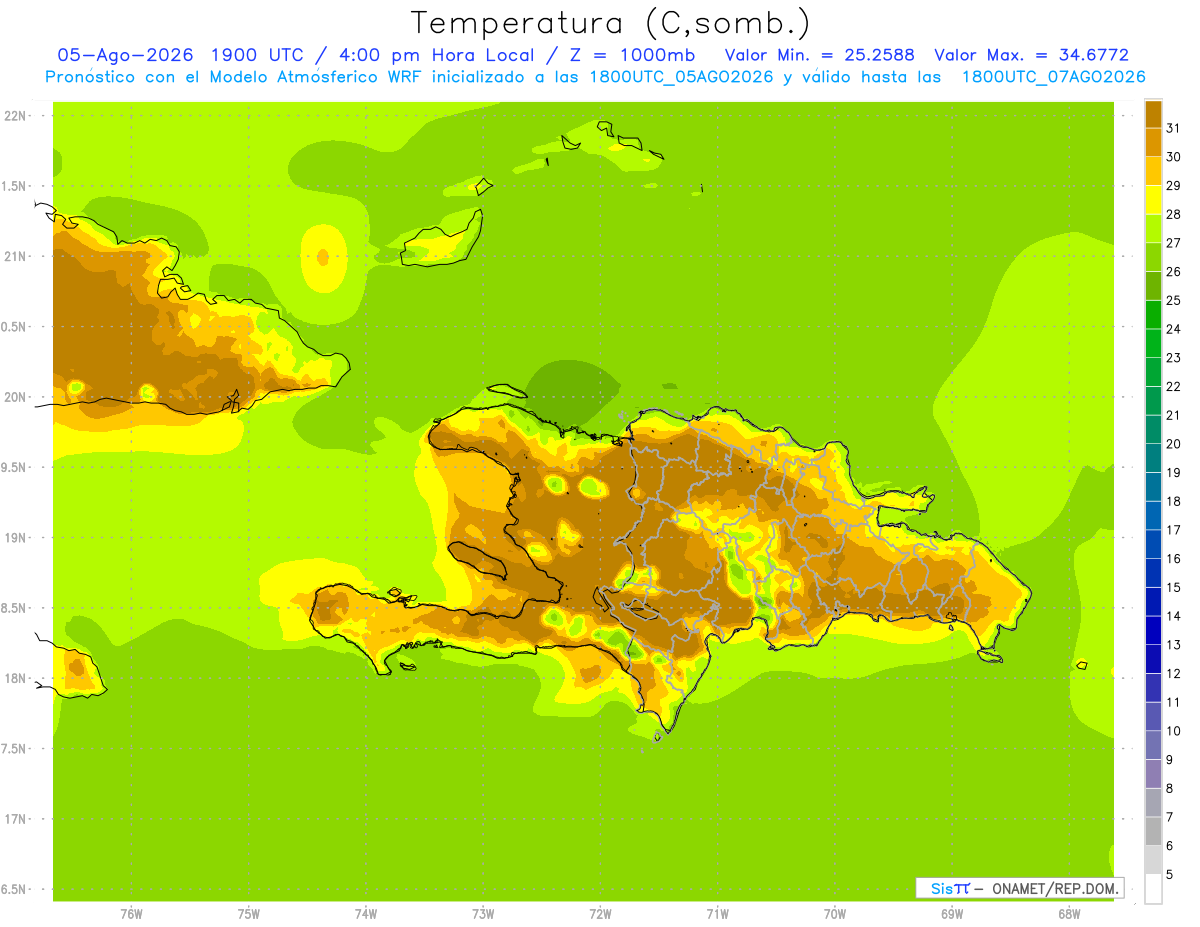
Task: Click the "68W" longitude axis label
Action: tap(1069, 914)
